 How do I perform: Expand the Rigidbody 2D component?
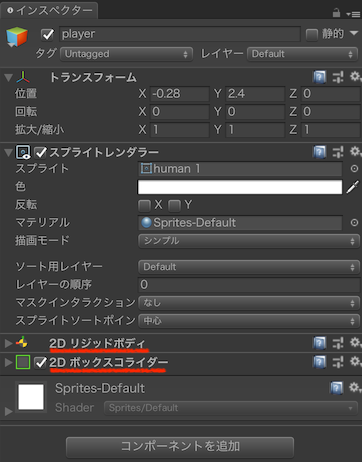click(9, 343)
